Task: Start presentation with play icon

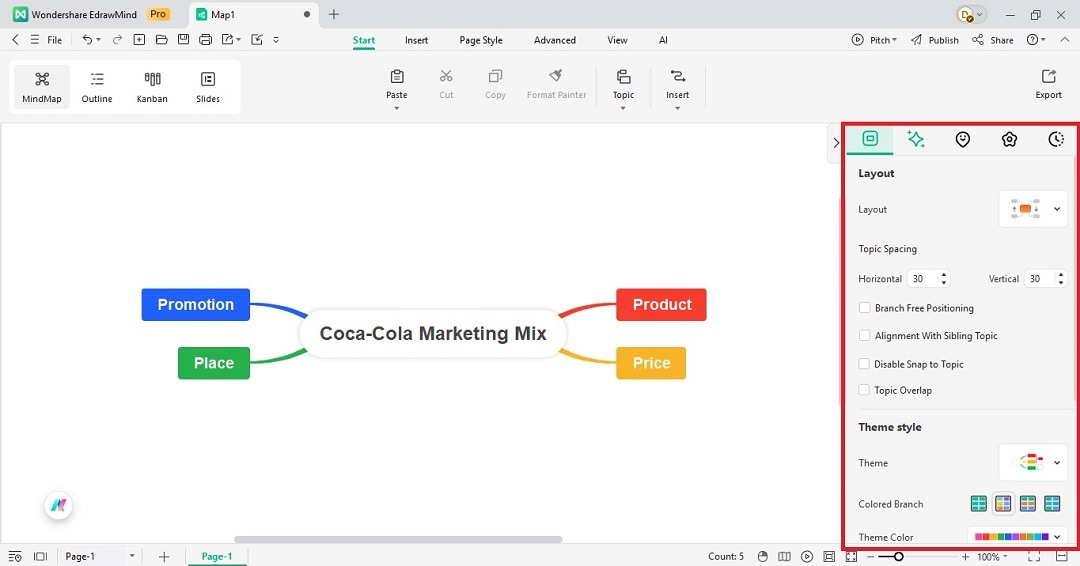Action: (807, 556)
